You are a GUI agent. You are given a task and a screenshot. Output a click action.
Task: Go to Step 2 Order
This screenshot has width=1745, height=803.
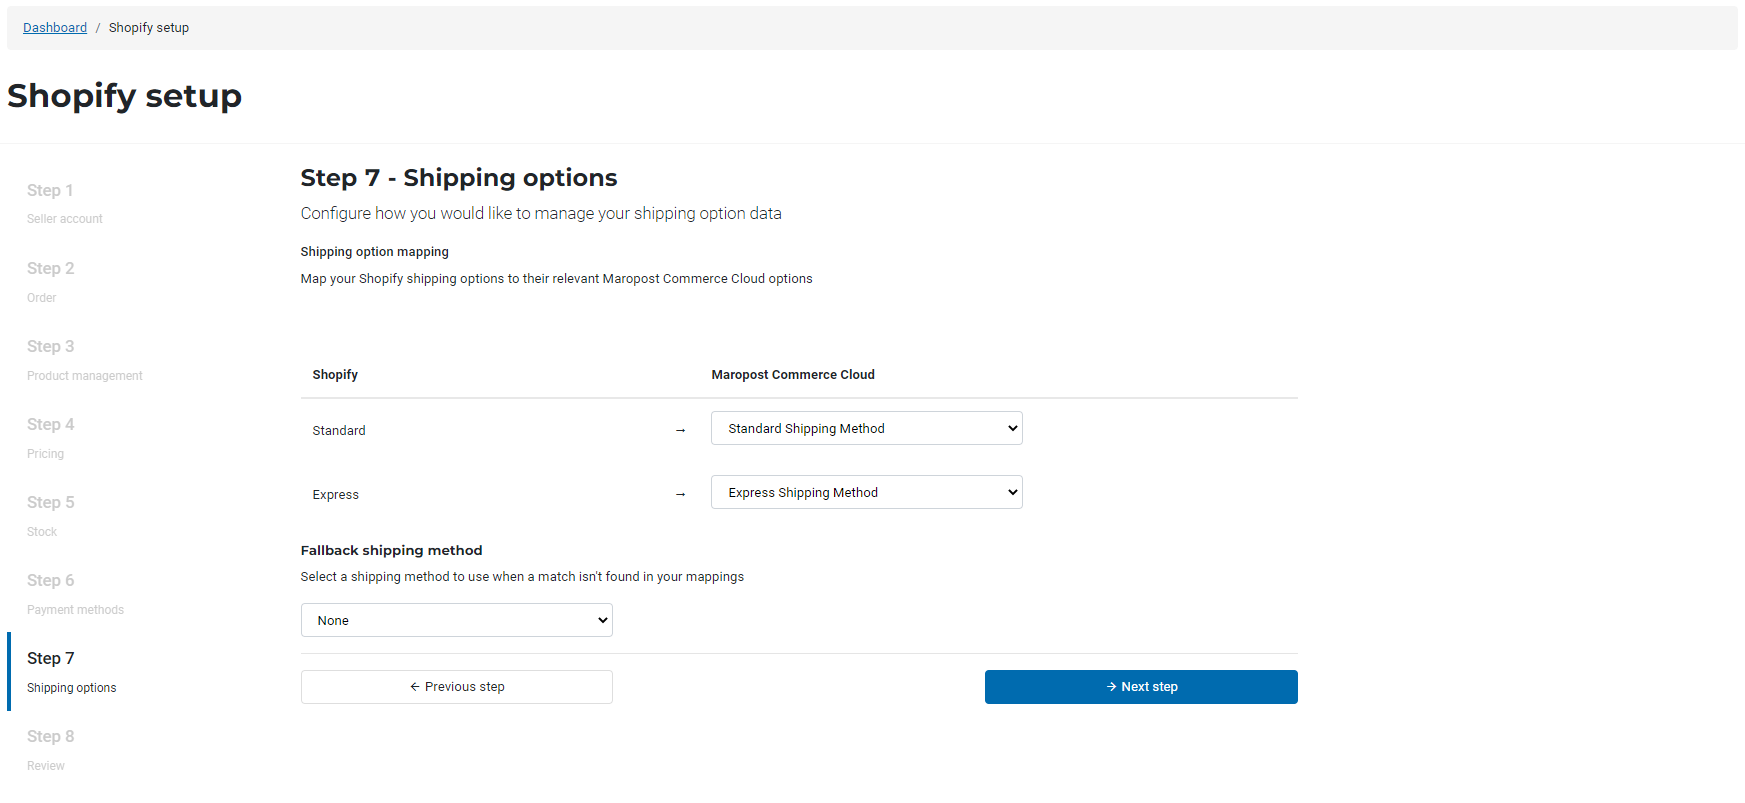pos(50,281)
